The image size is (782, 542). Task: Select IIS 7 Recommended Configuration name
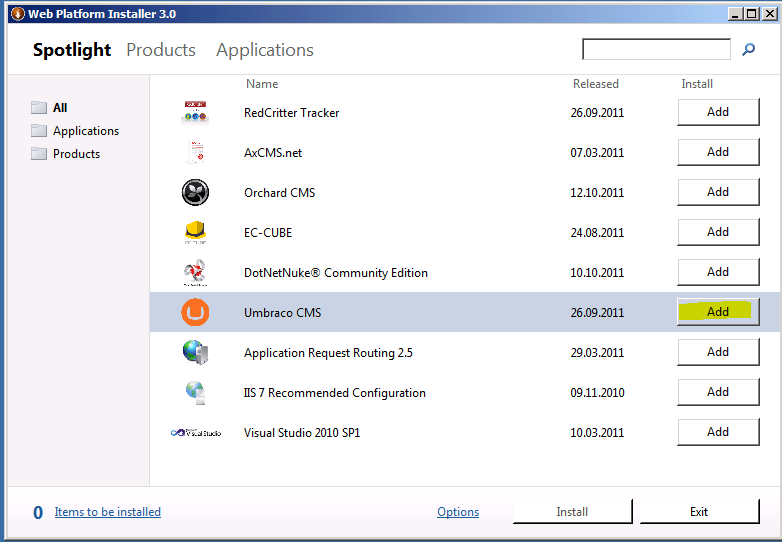335,393
